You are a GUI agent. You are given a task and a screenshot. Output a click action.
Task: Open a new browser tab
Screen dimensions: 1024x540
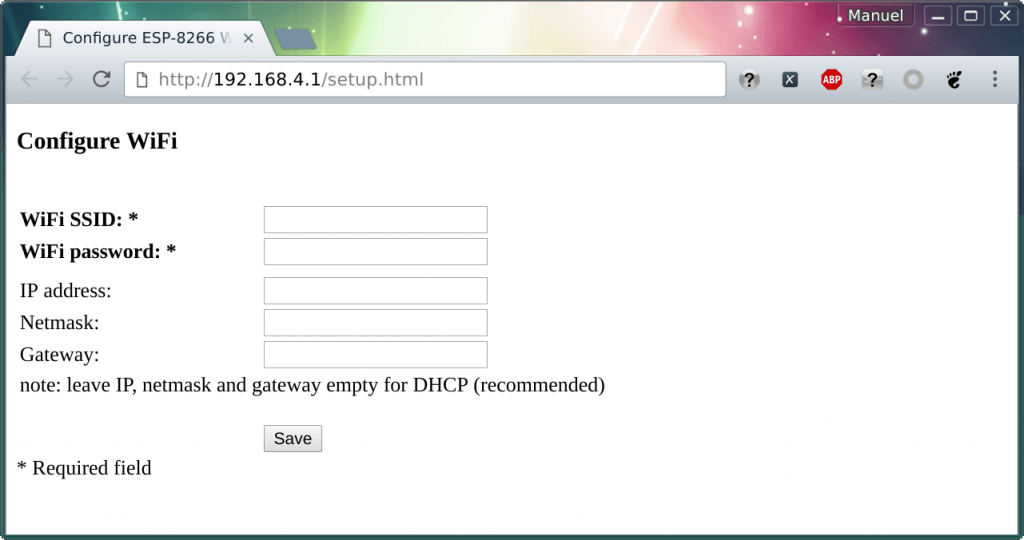point(294,39)
